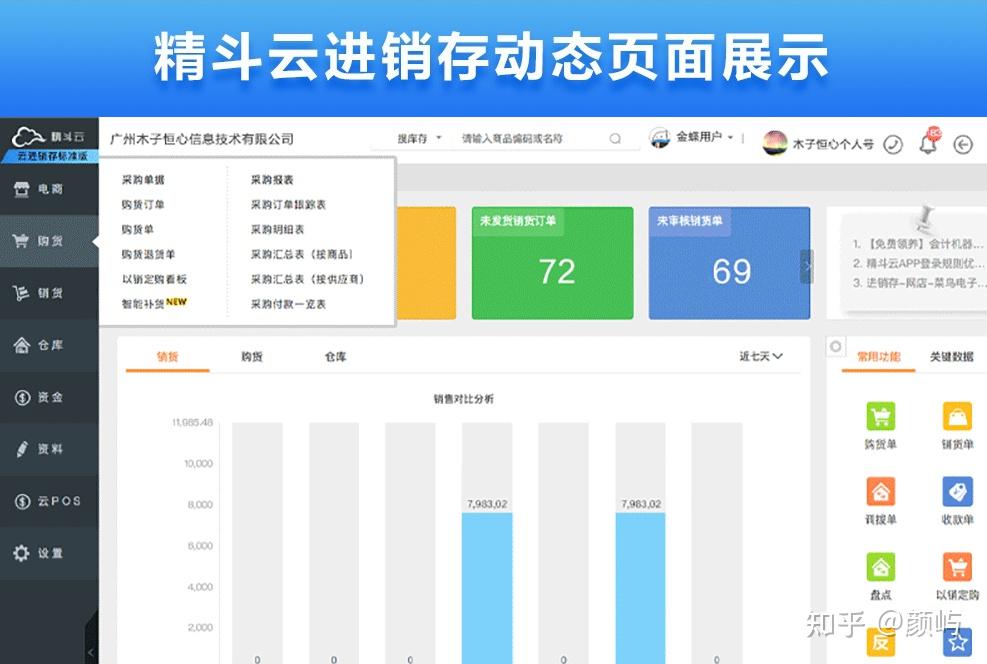The image size is (987, 664).
Task: Open the 电商 sidebar module
Action: pyautogui.click(x=49, y=189)
